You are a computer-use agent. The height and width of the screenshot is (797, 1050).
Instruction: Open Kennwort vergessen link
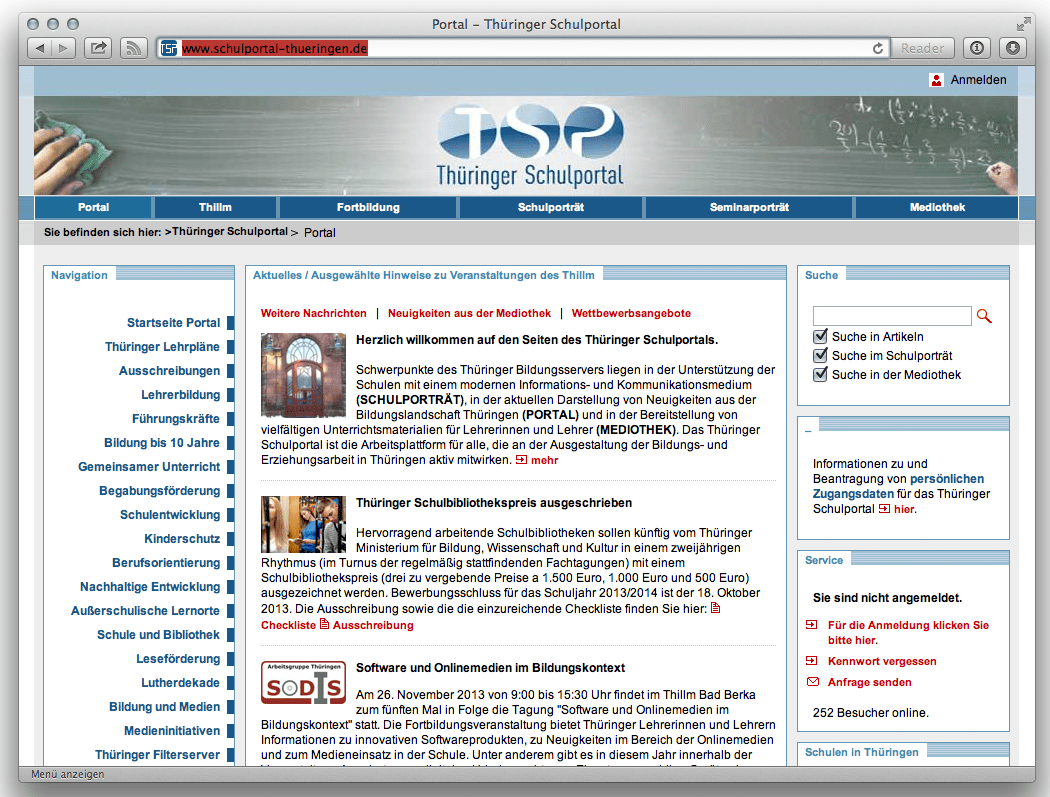coord(882,661)
